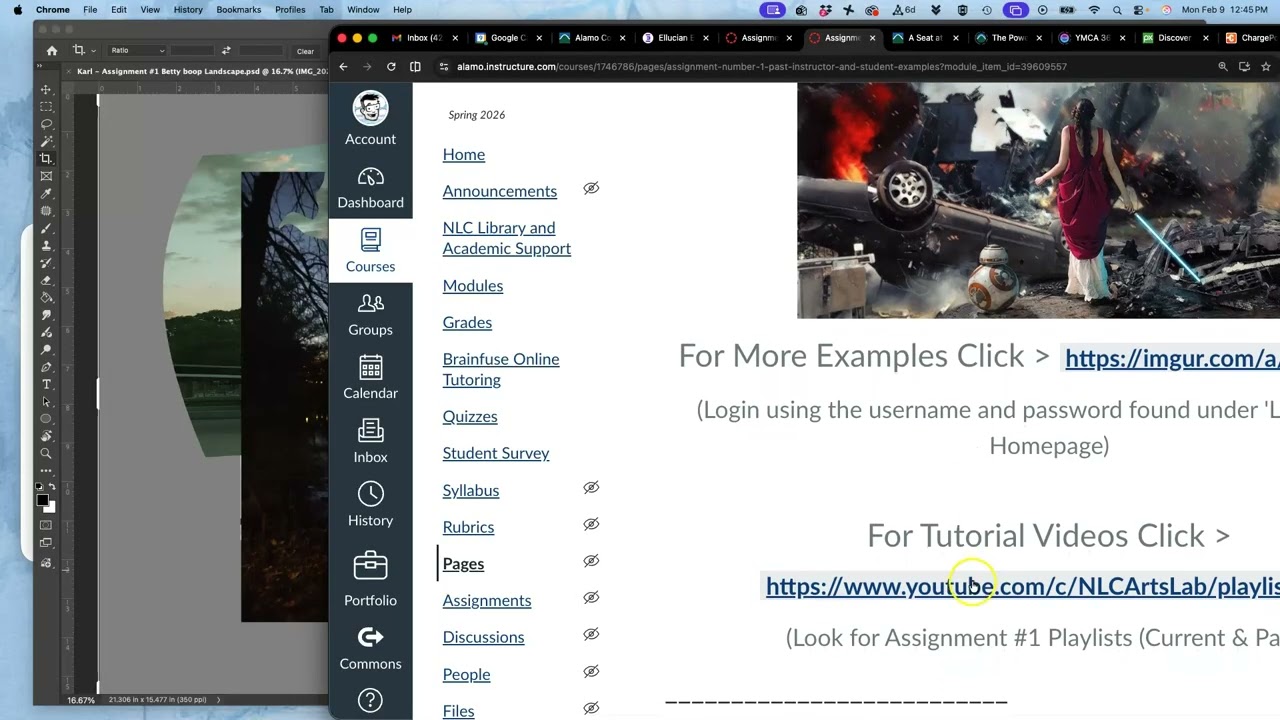Select the Paint Bucket tool in Photoshop
Viewport: 1280px width, 720px height.
click(46, 296)
